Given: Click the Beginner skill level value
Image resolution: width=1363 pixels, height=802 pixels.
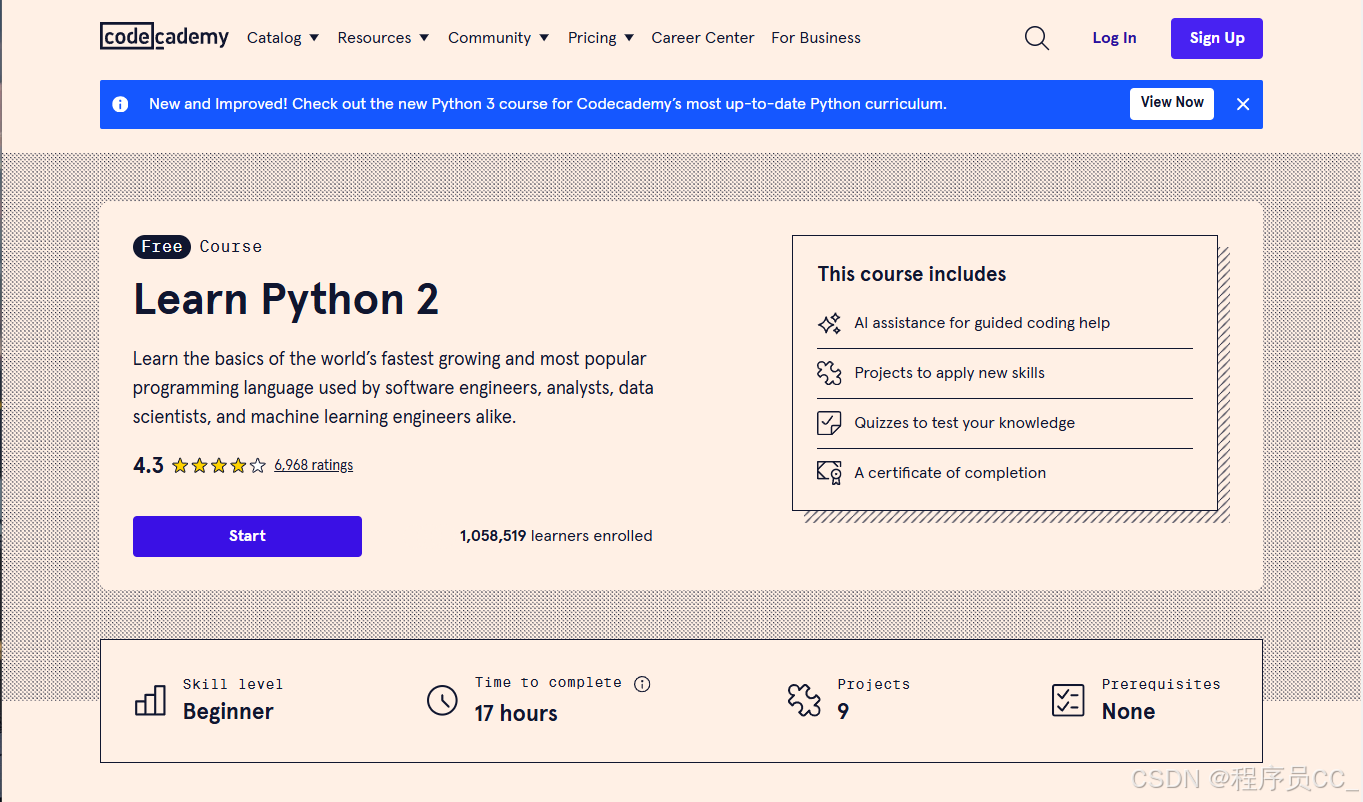Looking at the screenshot, I should pos(228,712).
